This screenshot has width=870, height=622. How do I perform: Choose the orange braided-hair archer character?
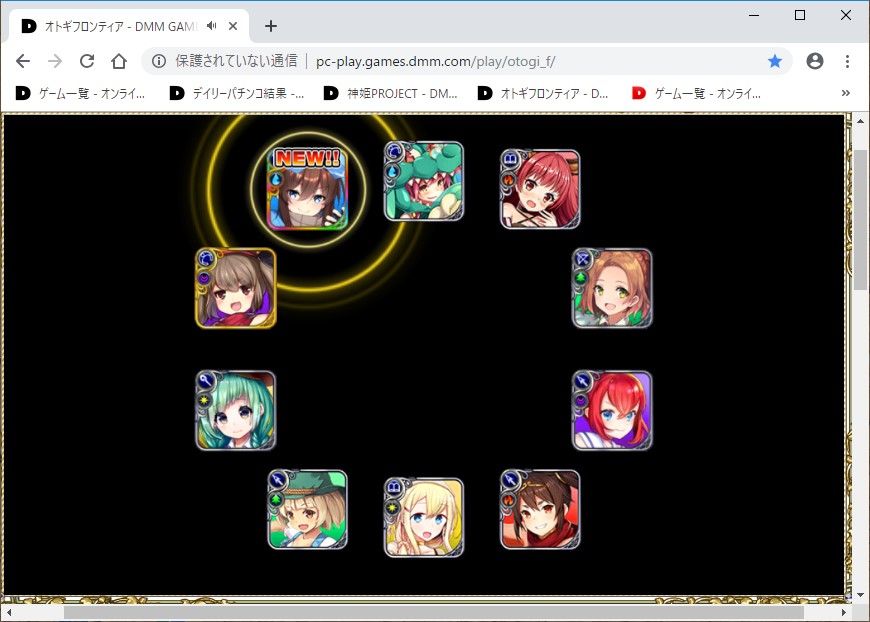612,288
